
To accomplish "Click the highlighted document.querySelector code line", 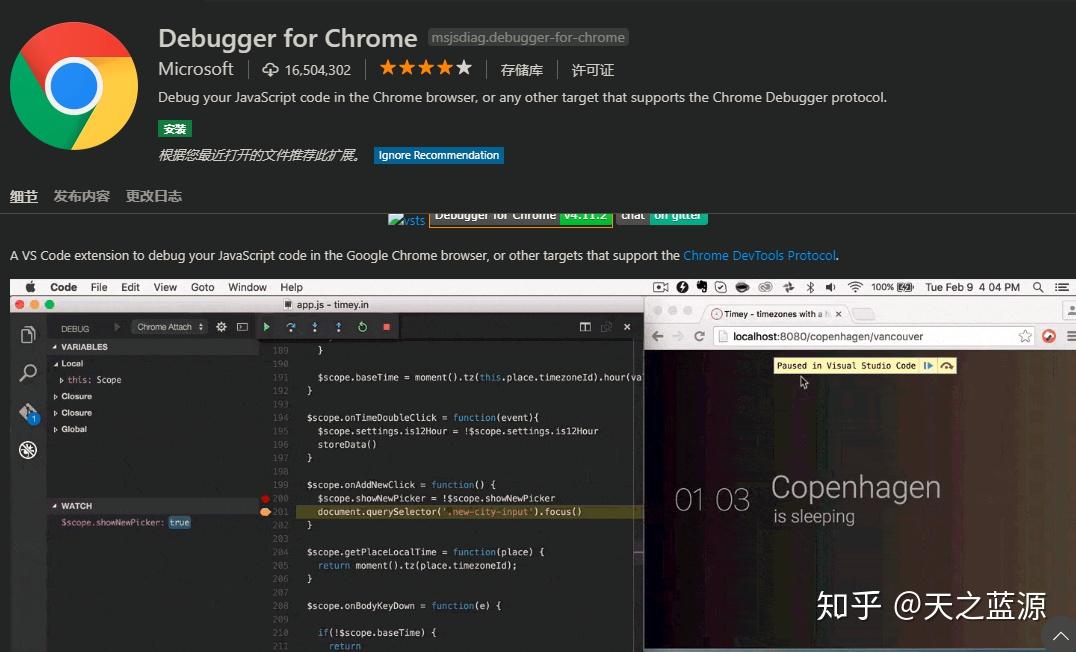I will tap(449, 512).
